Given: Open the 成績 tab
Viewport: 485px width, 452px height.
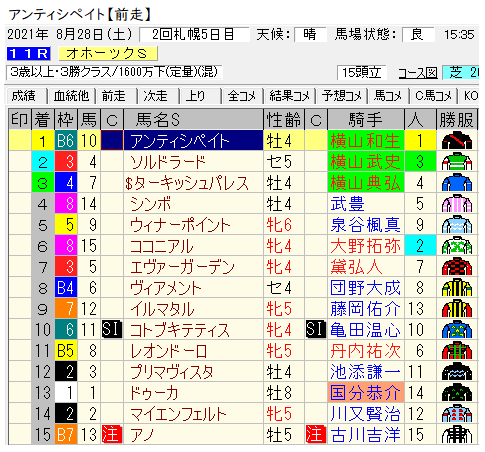Looking at the screenshot, I should pos(24,96).
